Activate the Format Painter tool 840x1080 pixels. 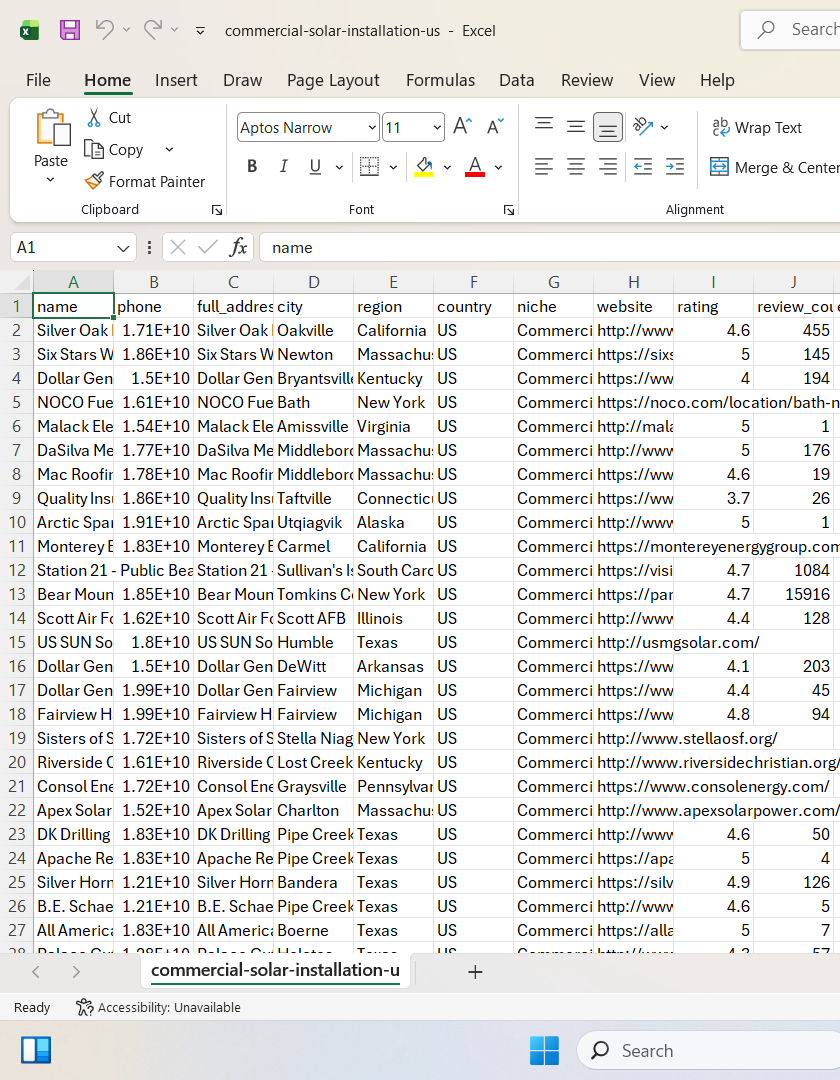(x=145, y=181)
